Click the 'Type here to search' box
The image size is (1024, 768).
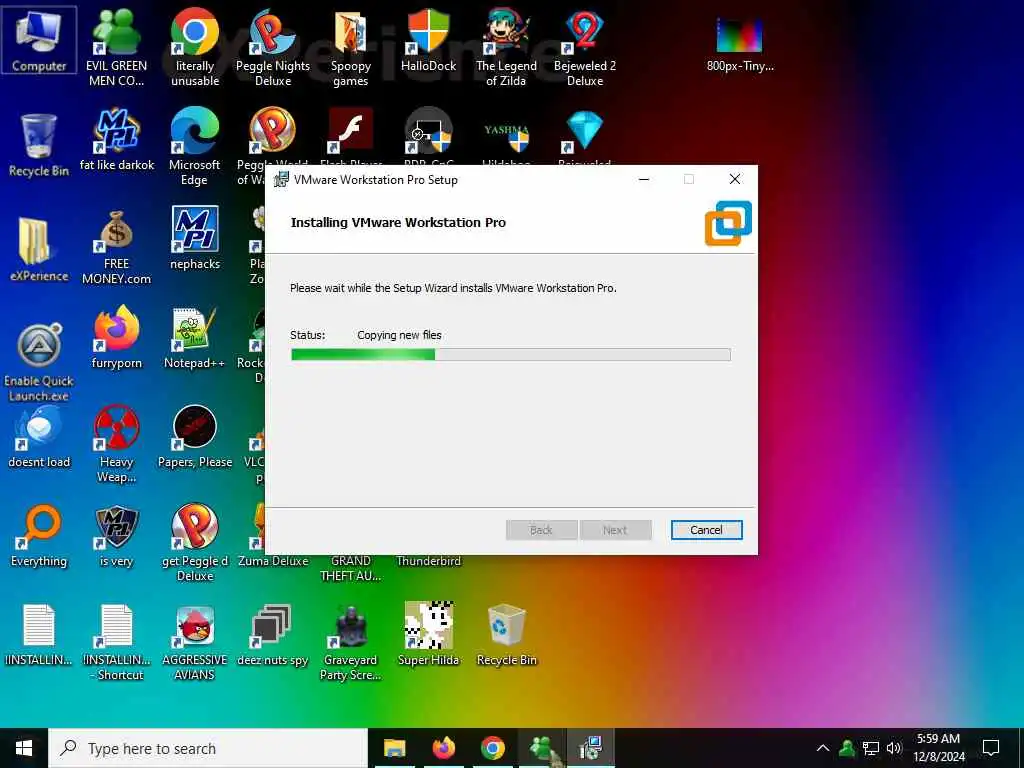point(208,748)
